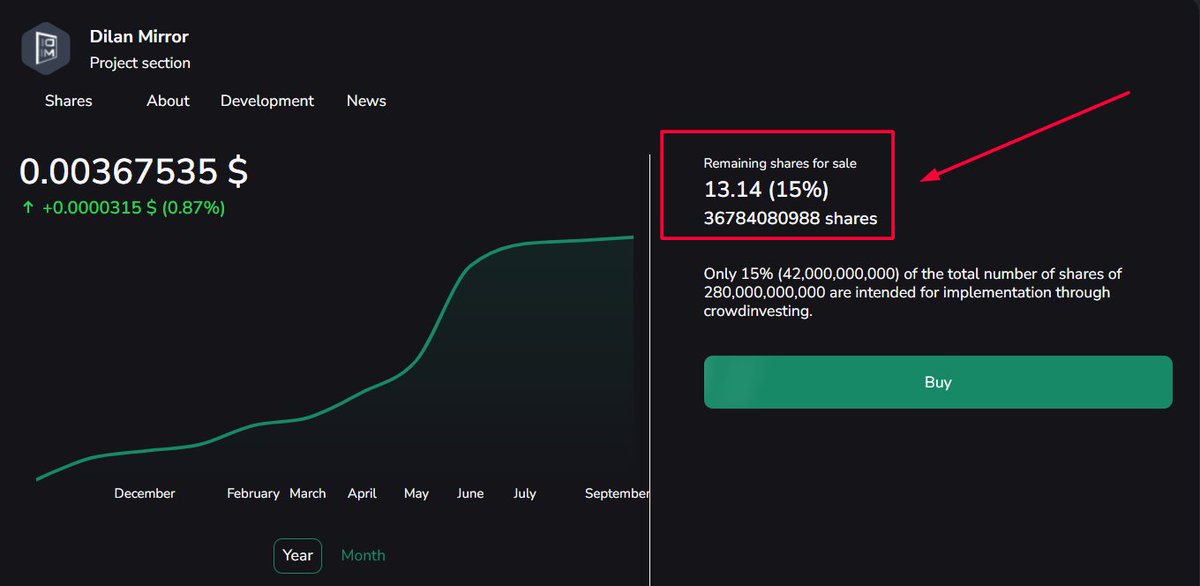Select June on the chart timeline

click(470, 493)
